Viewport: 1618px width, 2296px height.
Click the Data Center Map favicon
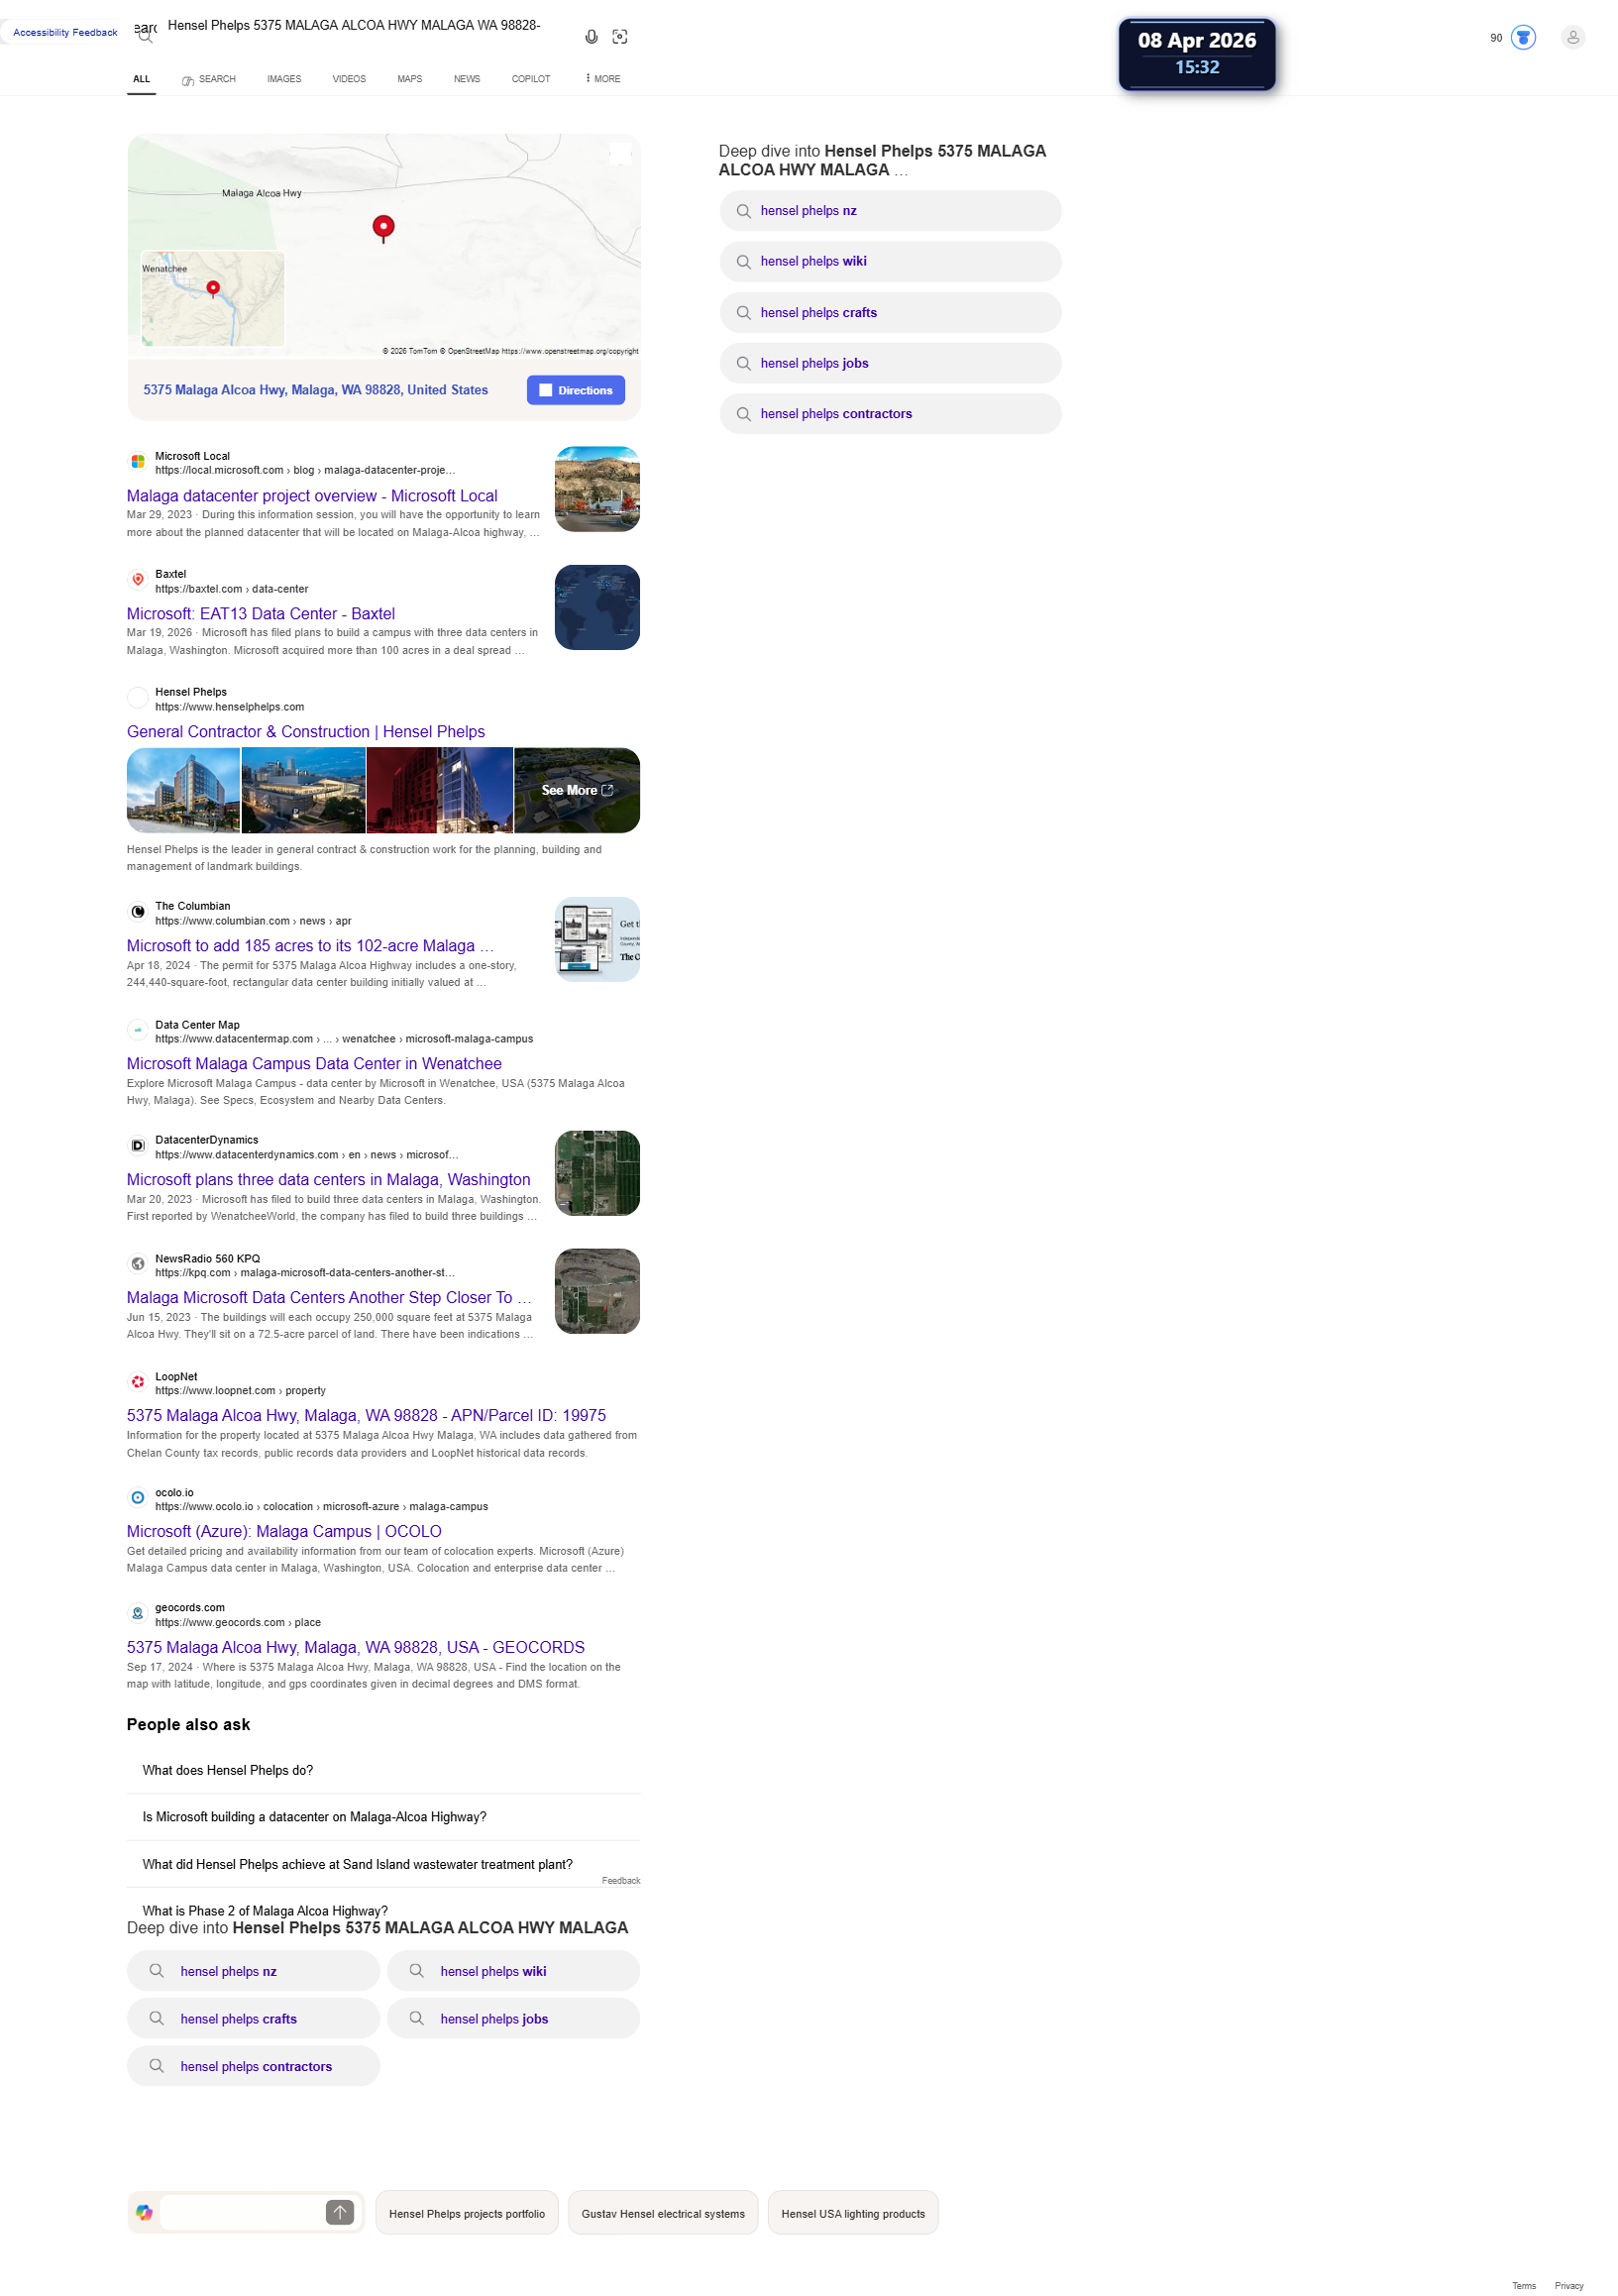coord(138,1030)
